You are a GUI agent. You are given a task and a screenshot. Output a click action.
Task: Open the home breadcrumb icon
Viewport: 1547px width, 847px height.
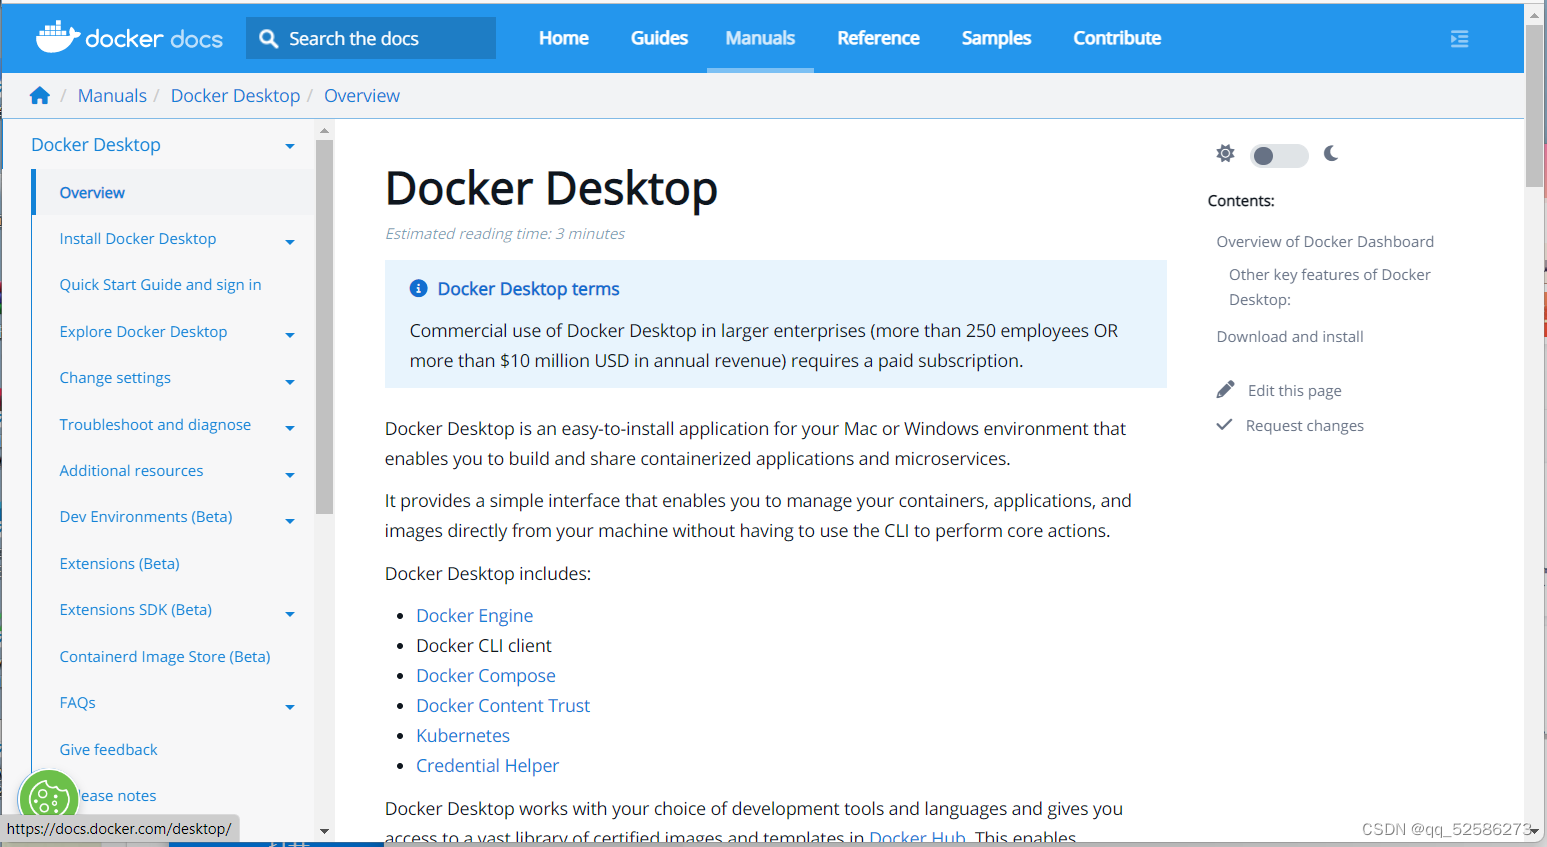[39, 94]
